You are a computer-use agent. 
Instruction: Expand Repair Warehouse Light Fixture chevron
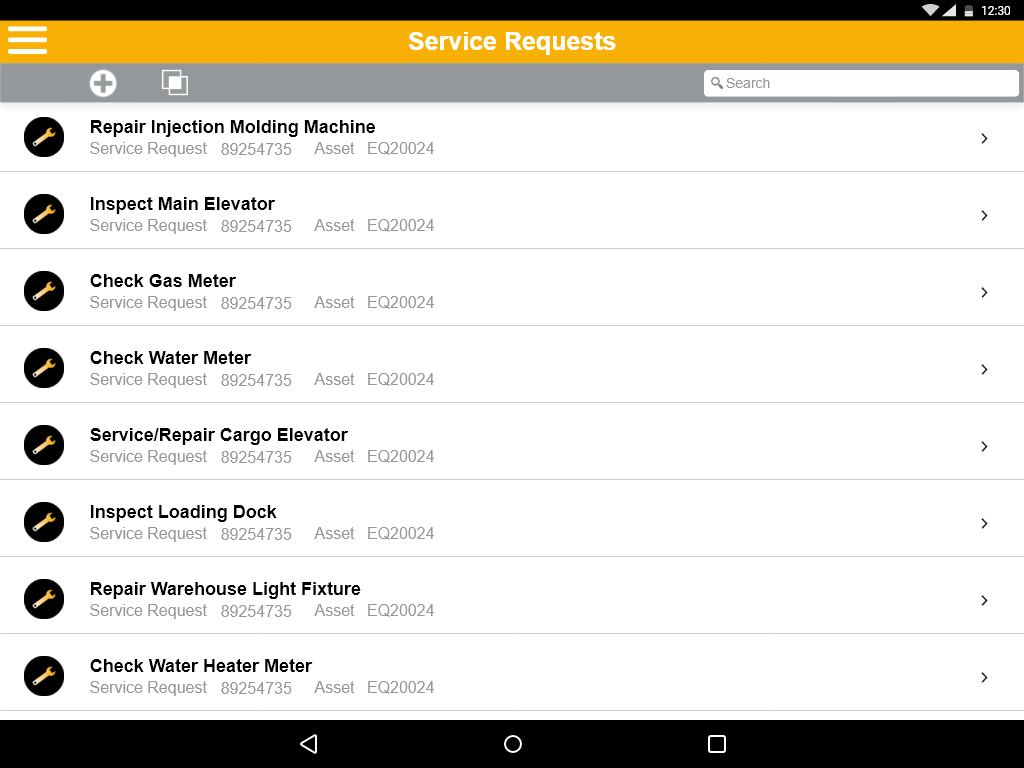point(984,600)
